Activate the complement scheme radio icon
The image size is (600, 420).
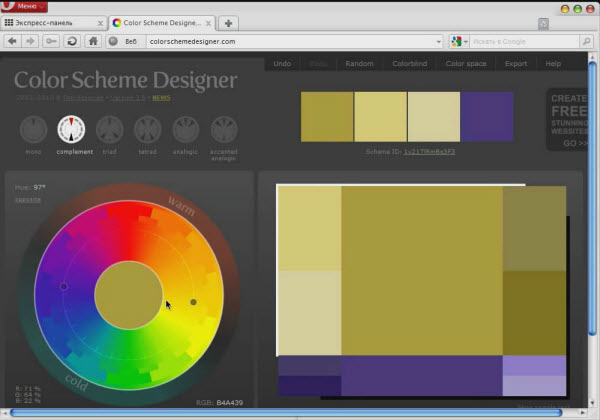[72, 130]
